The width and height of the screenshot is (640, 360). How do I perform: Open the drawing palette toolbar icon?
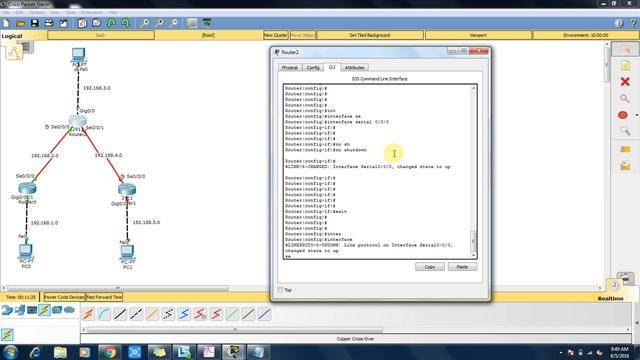[x=192, y=23]
